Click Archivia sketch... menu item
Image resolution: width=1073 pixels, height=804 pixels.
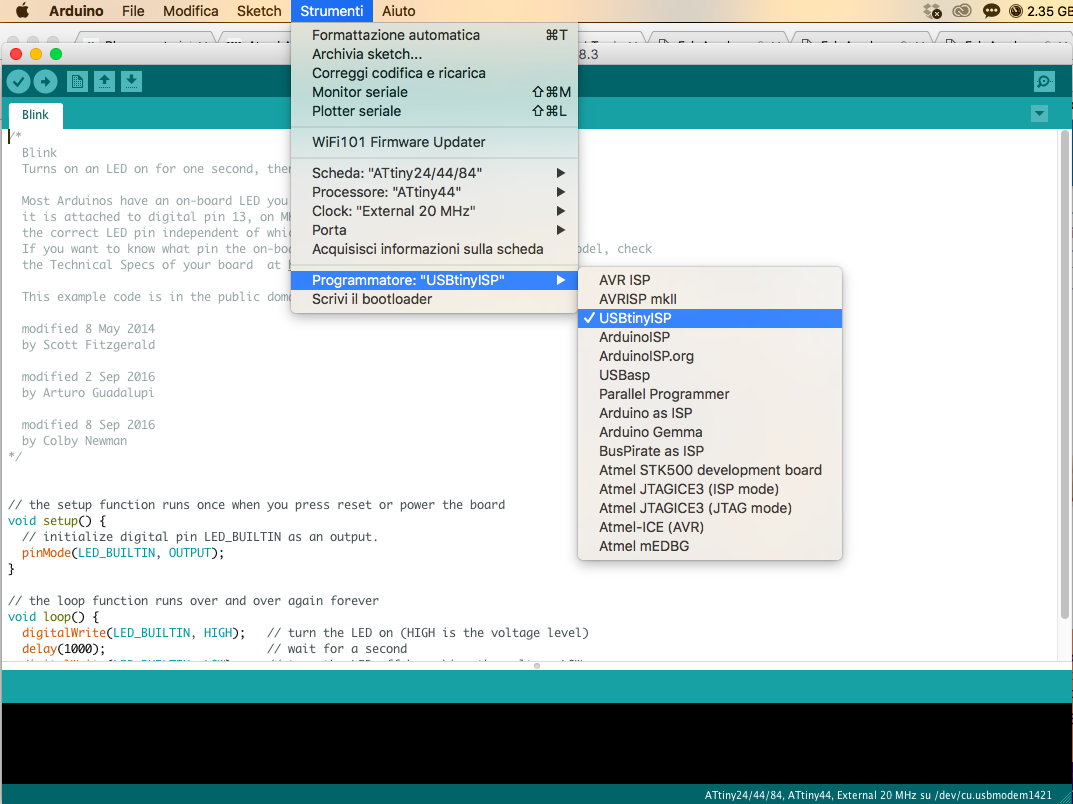click(435, 54)
